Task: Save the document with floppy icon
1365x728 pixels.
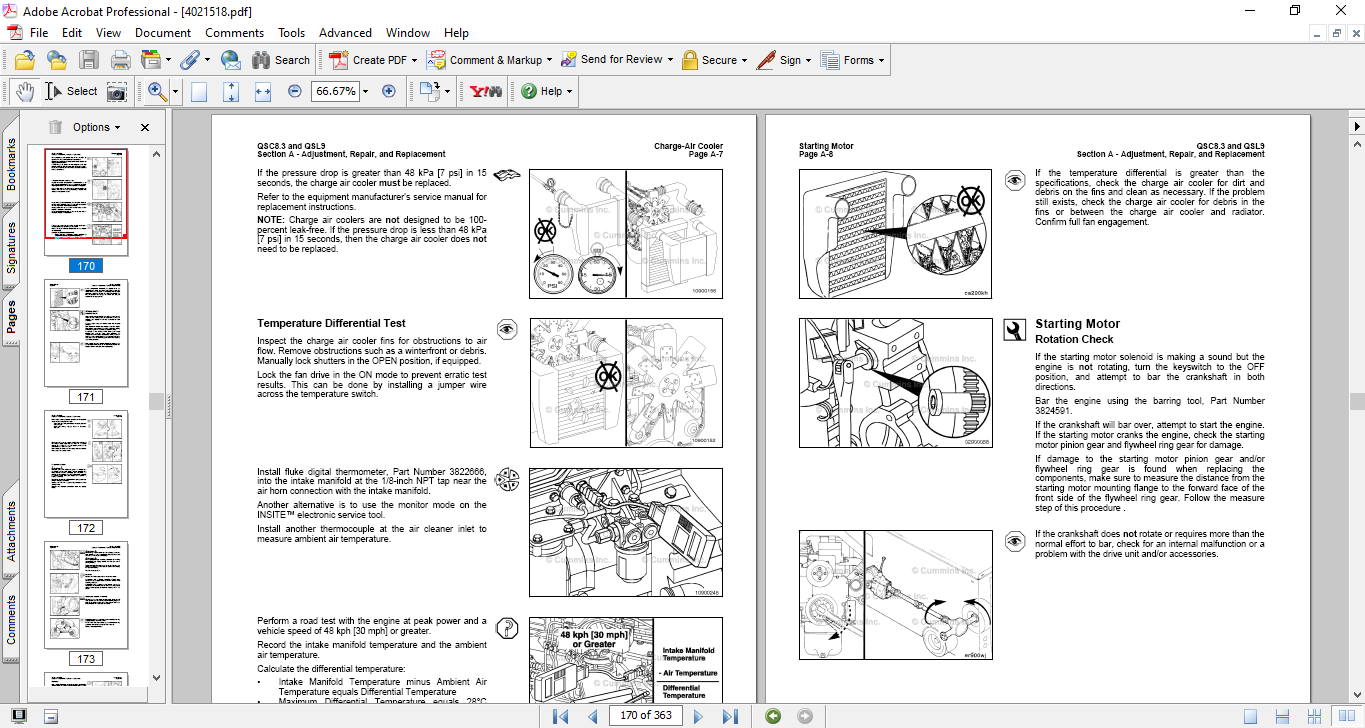Action: pos(89,60)
